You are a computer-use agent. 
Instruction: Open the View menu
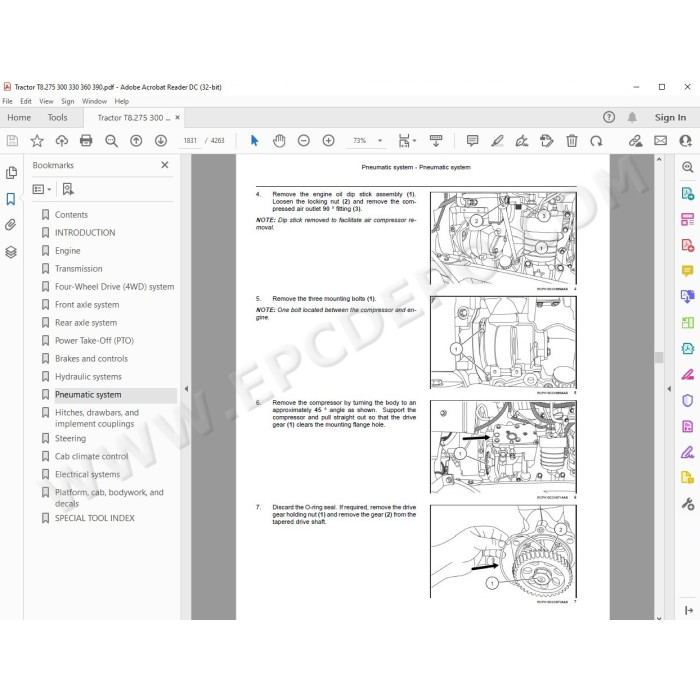pyautogui.click(x=46, y=101)
